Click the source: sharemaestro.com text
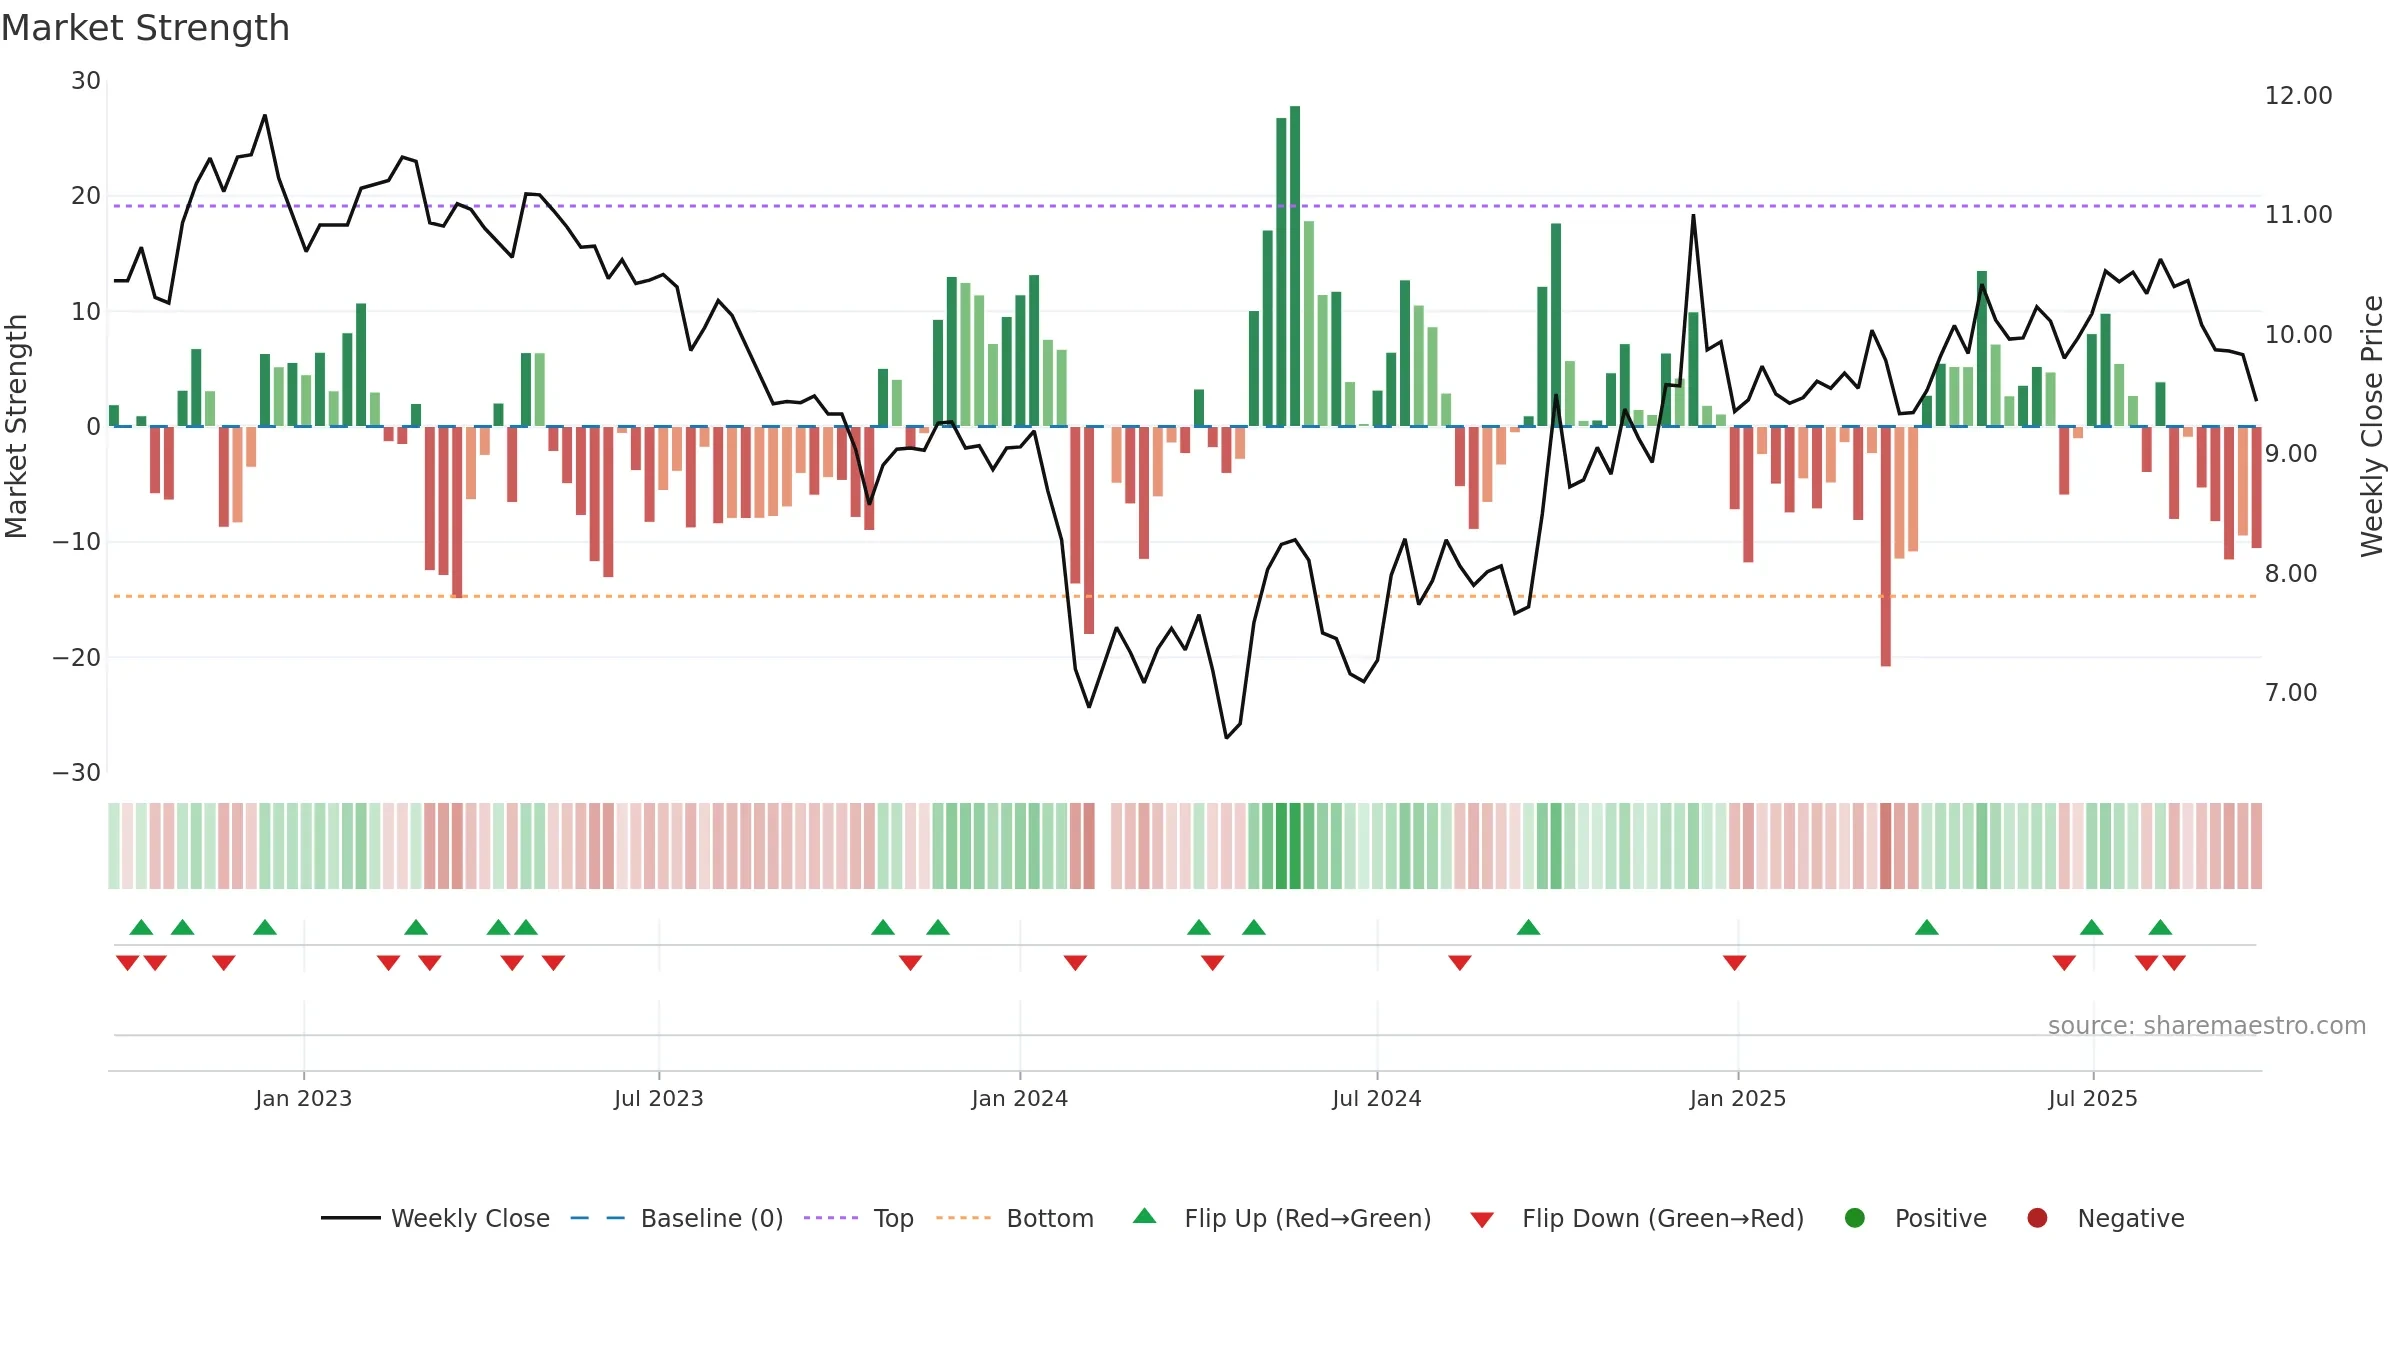The image size is (2400, 1350). pos(2207,1025)
